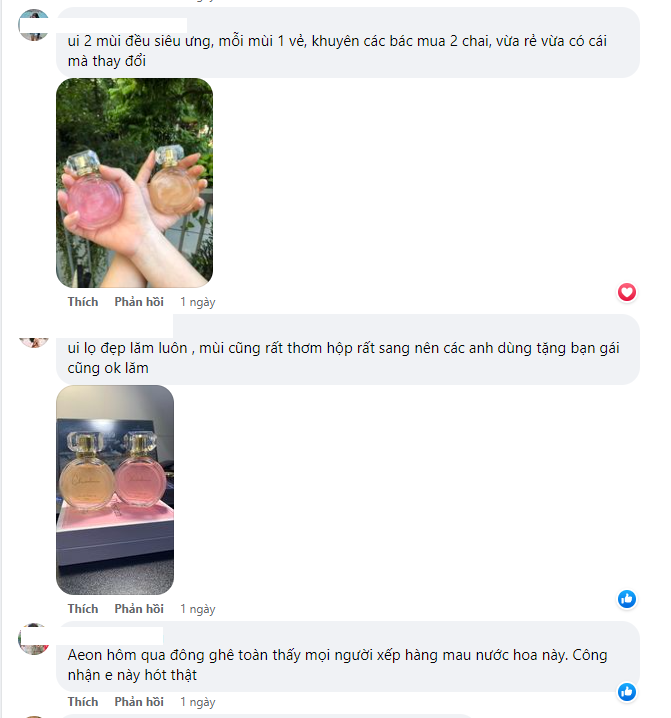Screen dimensions: 671x718
Task: Click the comment text starting with ui lọ đẹp
Action: (x=343, y=358)
